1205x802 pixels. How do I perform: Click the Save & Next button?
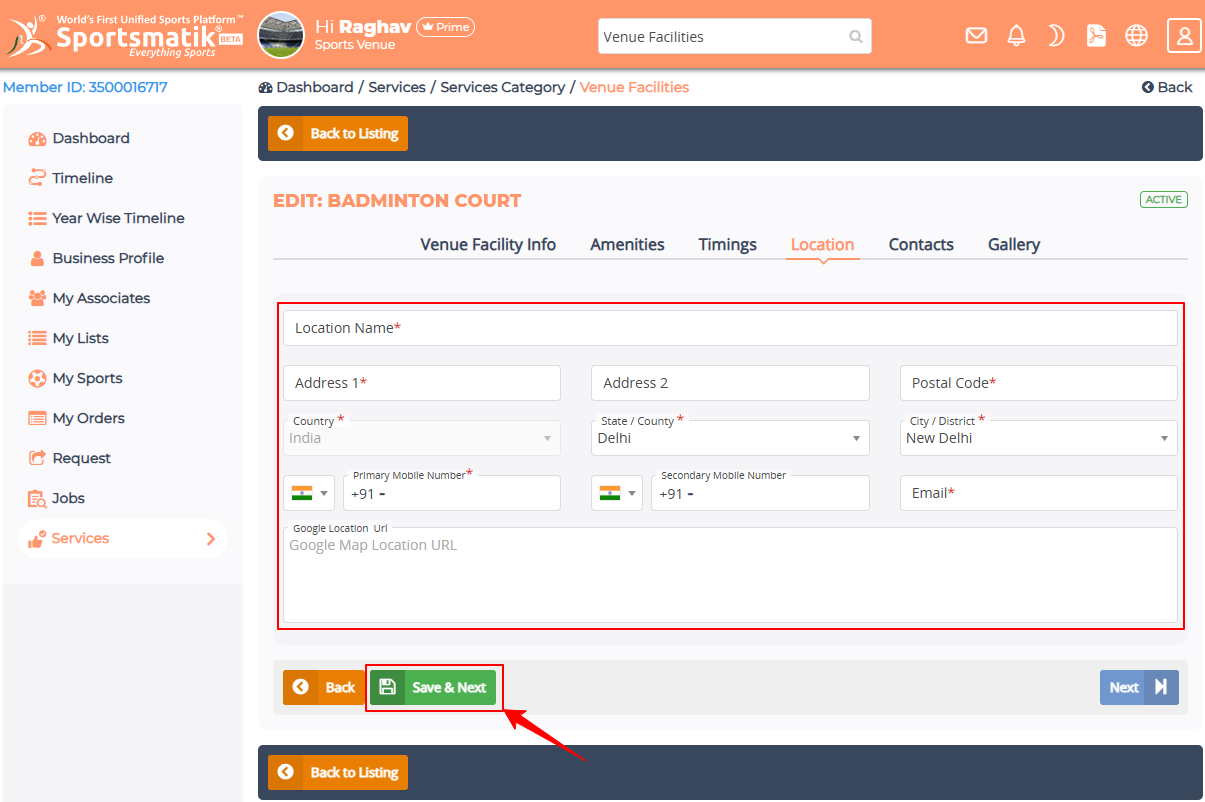tap(433, 688)
